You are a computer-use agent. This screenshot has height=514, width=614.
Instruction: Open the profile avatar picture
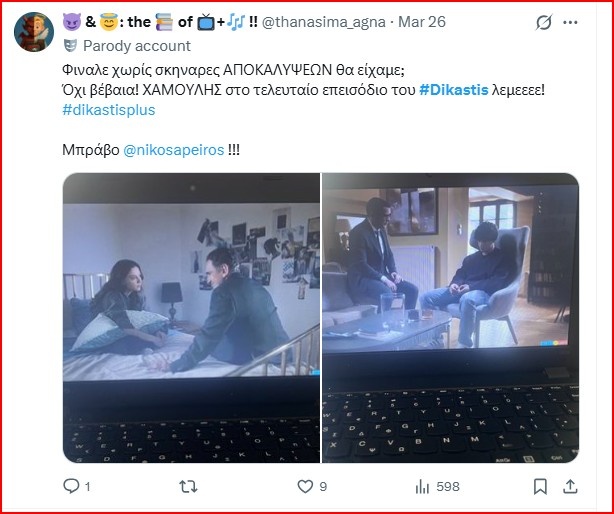click(x=34, y=32)
